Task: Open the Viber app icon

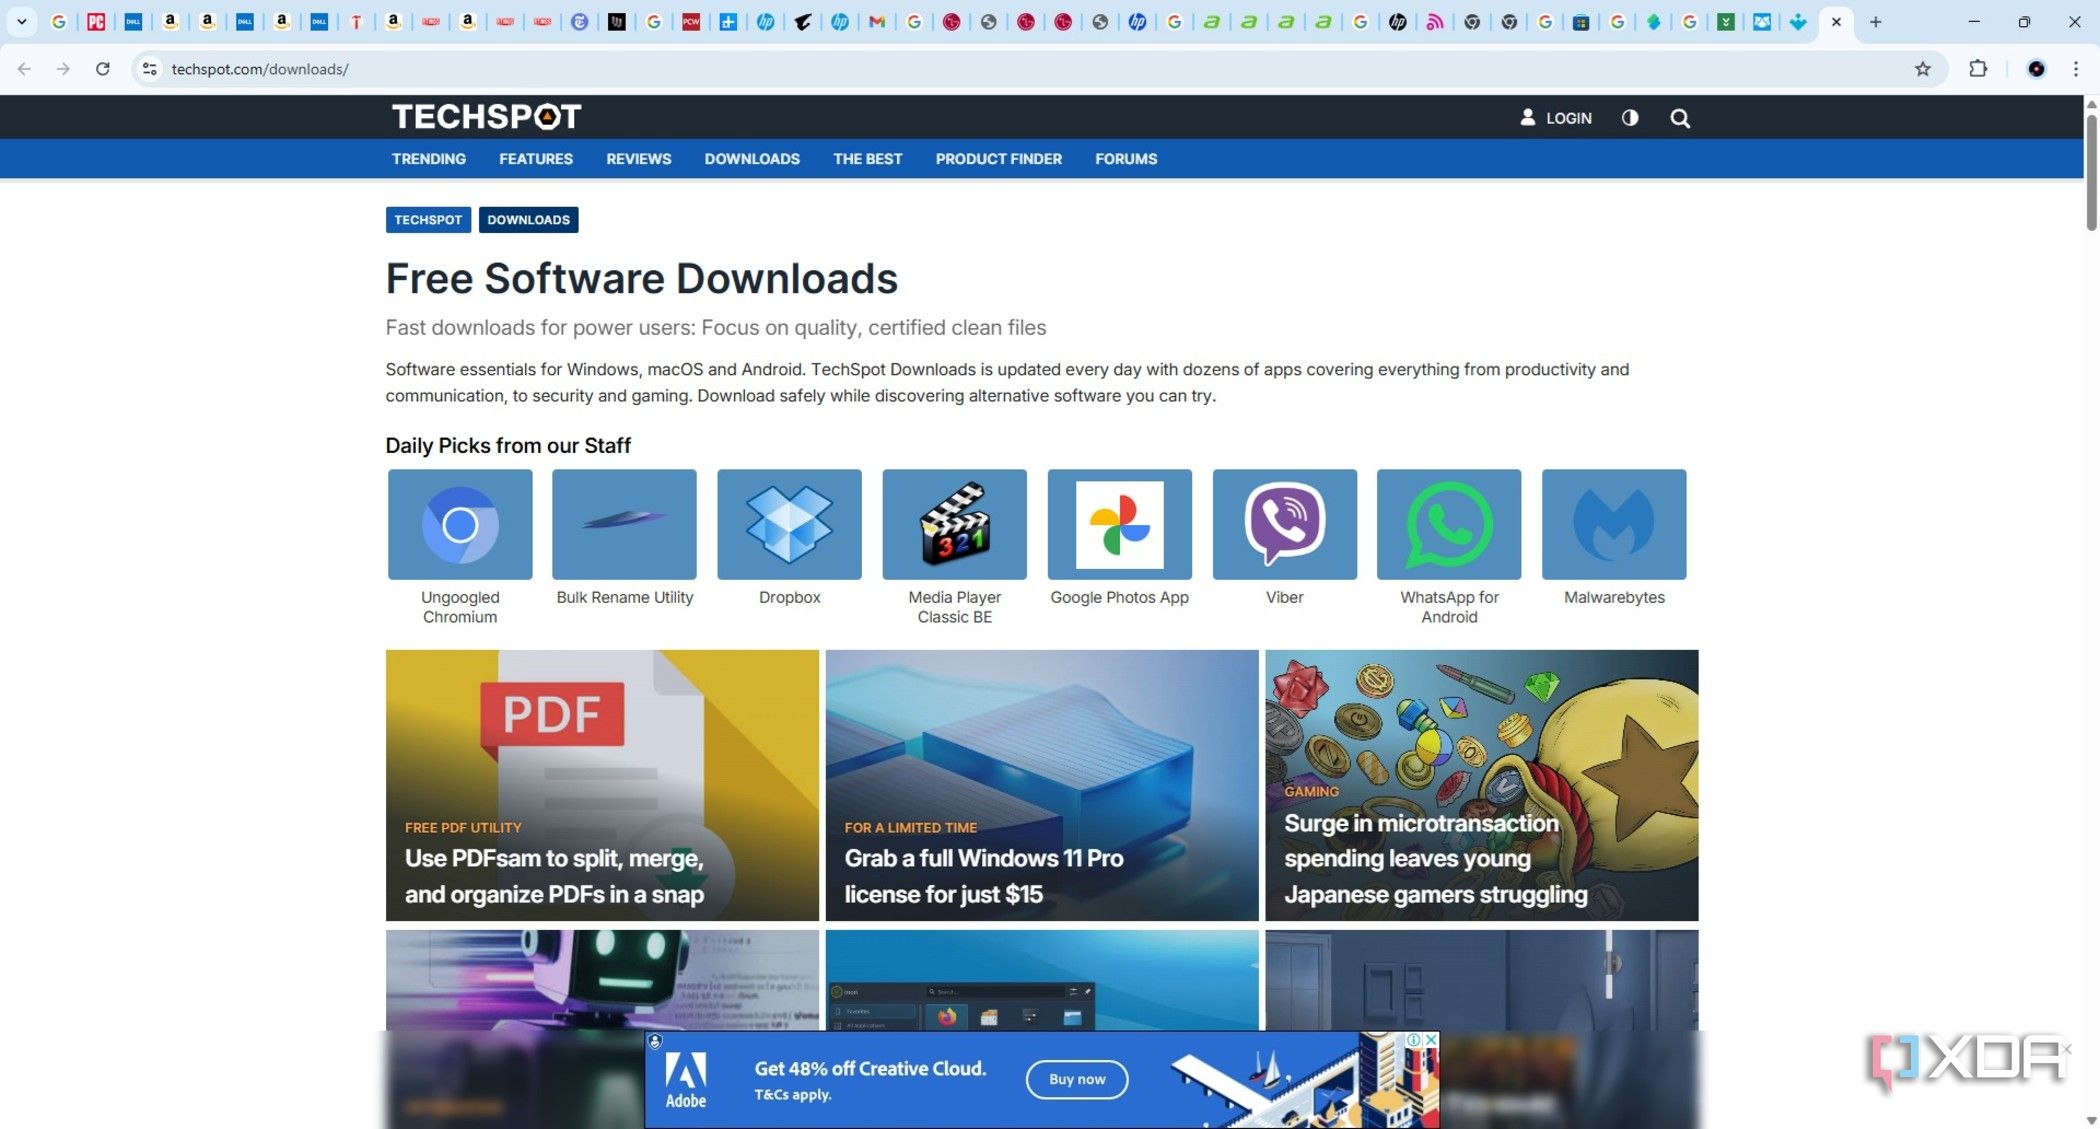Action: 1284,524
